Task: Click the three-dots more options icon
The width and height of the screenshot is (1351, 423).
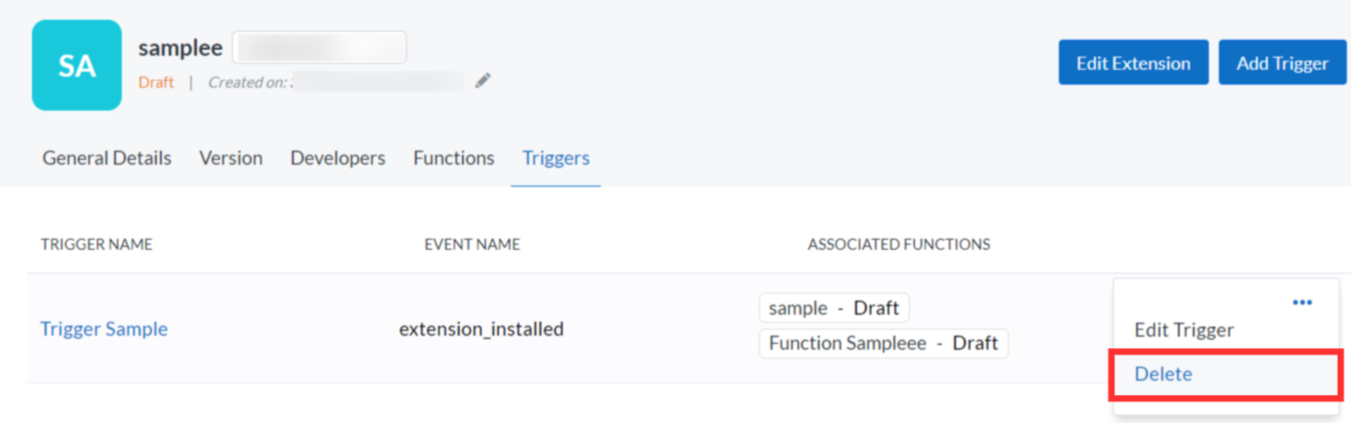Action: 1301,302
